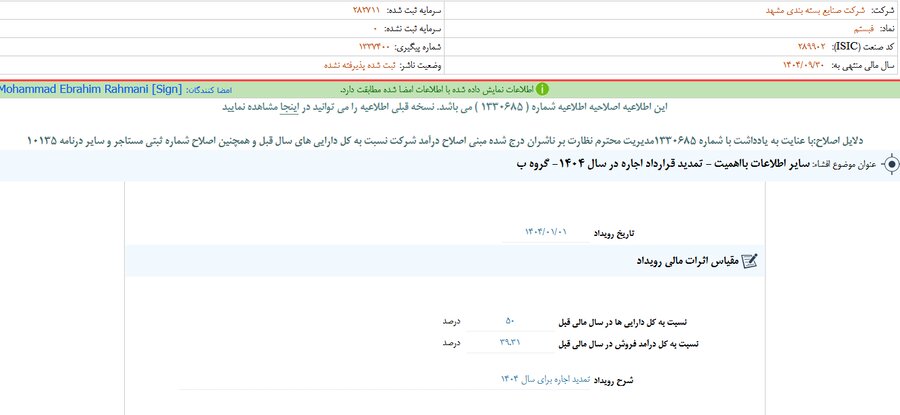Click tracking number ۱۳۳۷۴۰۰
This screenshot has width=900, height=415.
pos(375,47)
